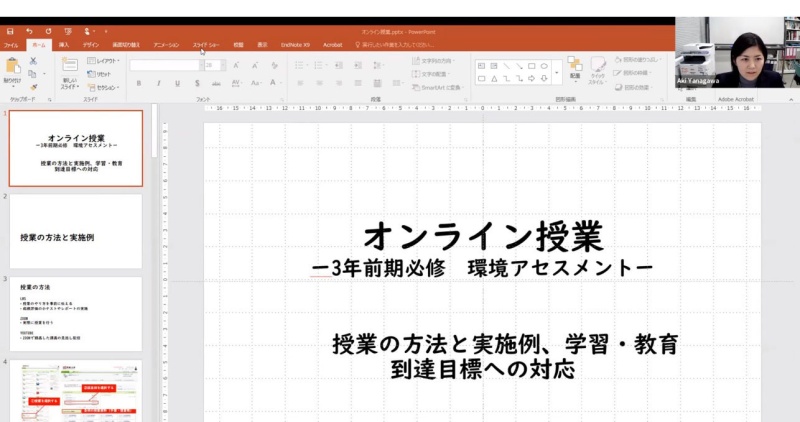Screen dimensions: 800x422
Task: Switch to the Acrobat tab
Action: click(333, 45)
